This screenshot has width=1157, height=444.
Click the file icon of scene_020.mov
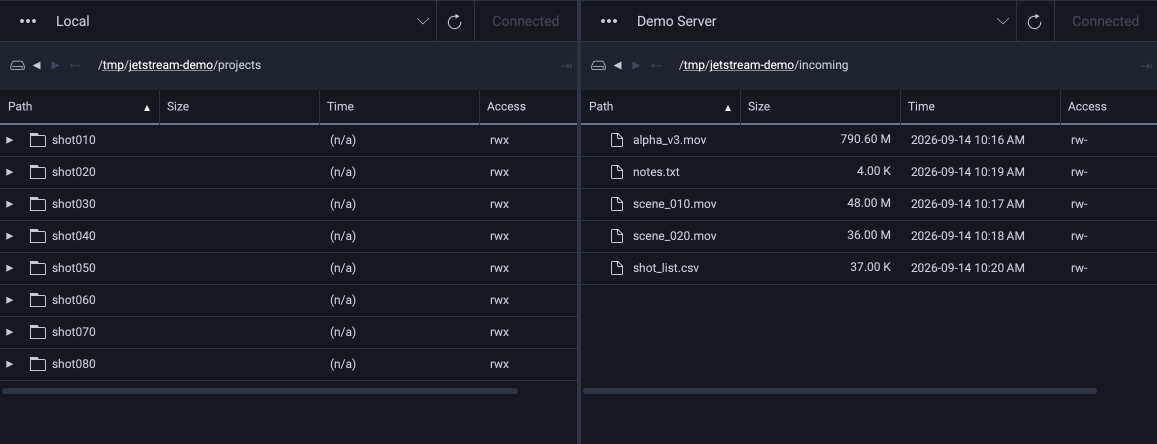click(617, 236)
